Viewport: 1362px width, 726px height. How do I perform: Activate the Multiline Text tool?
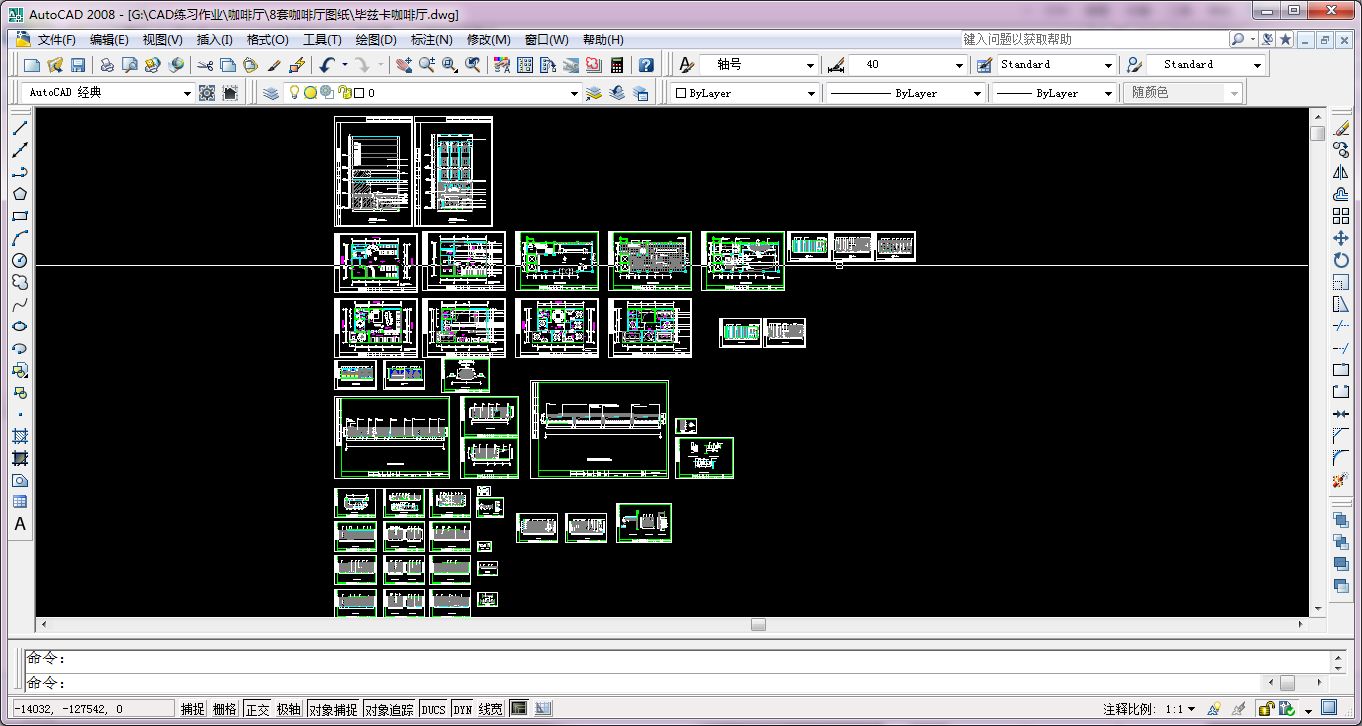(x=19, y=524)
